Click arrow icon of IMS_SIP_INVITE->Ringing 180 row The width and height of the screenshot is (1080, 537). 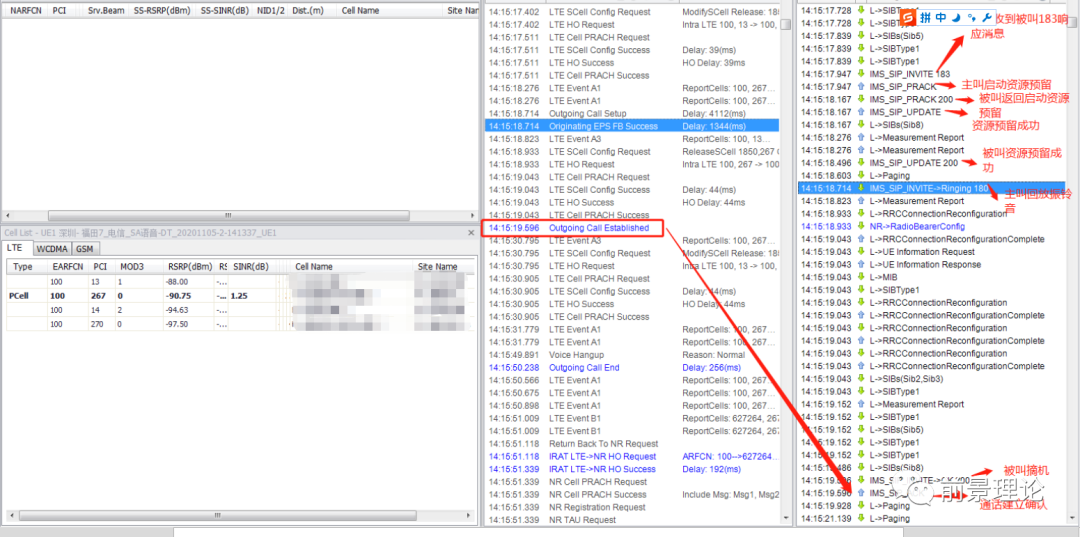pos(860,188)
